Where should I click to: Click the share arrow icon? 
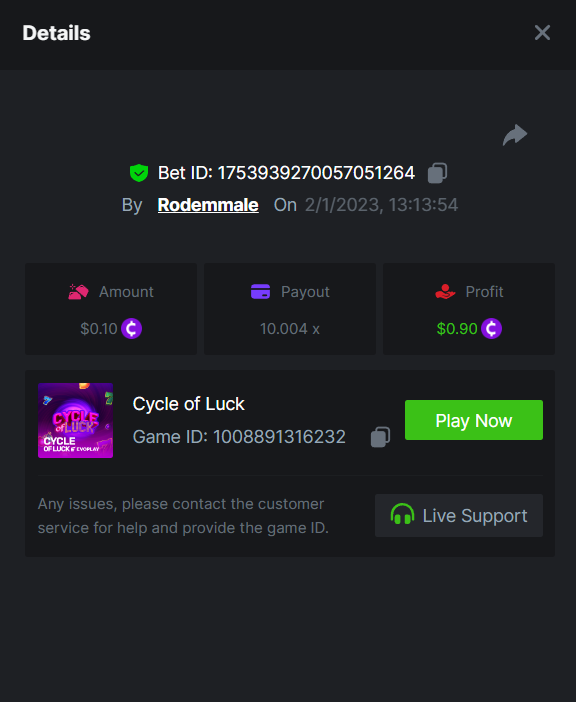pos(515,135)
